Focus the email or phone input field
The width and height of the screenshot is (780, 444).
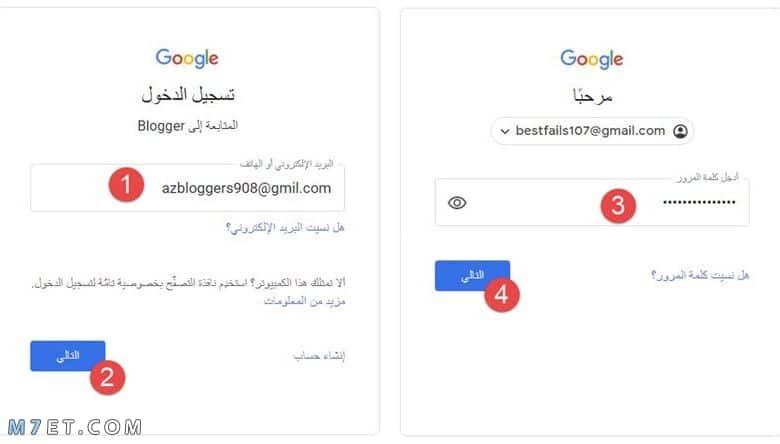[188, 188]
